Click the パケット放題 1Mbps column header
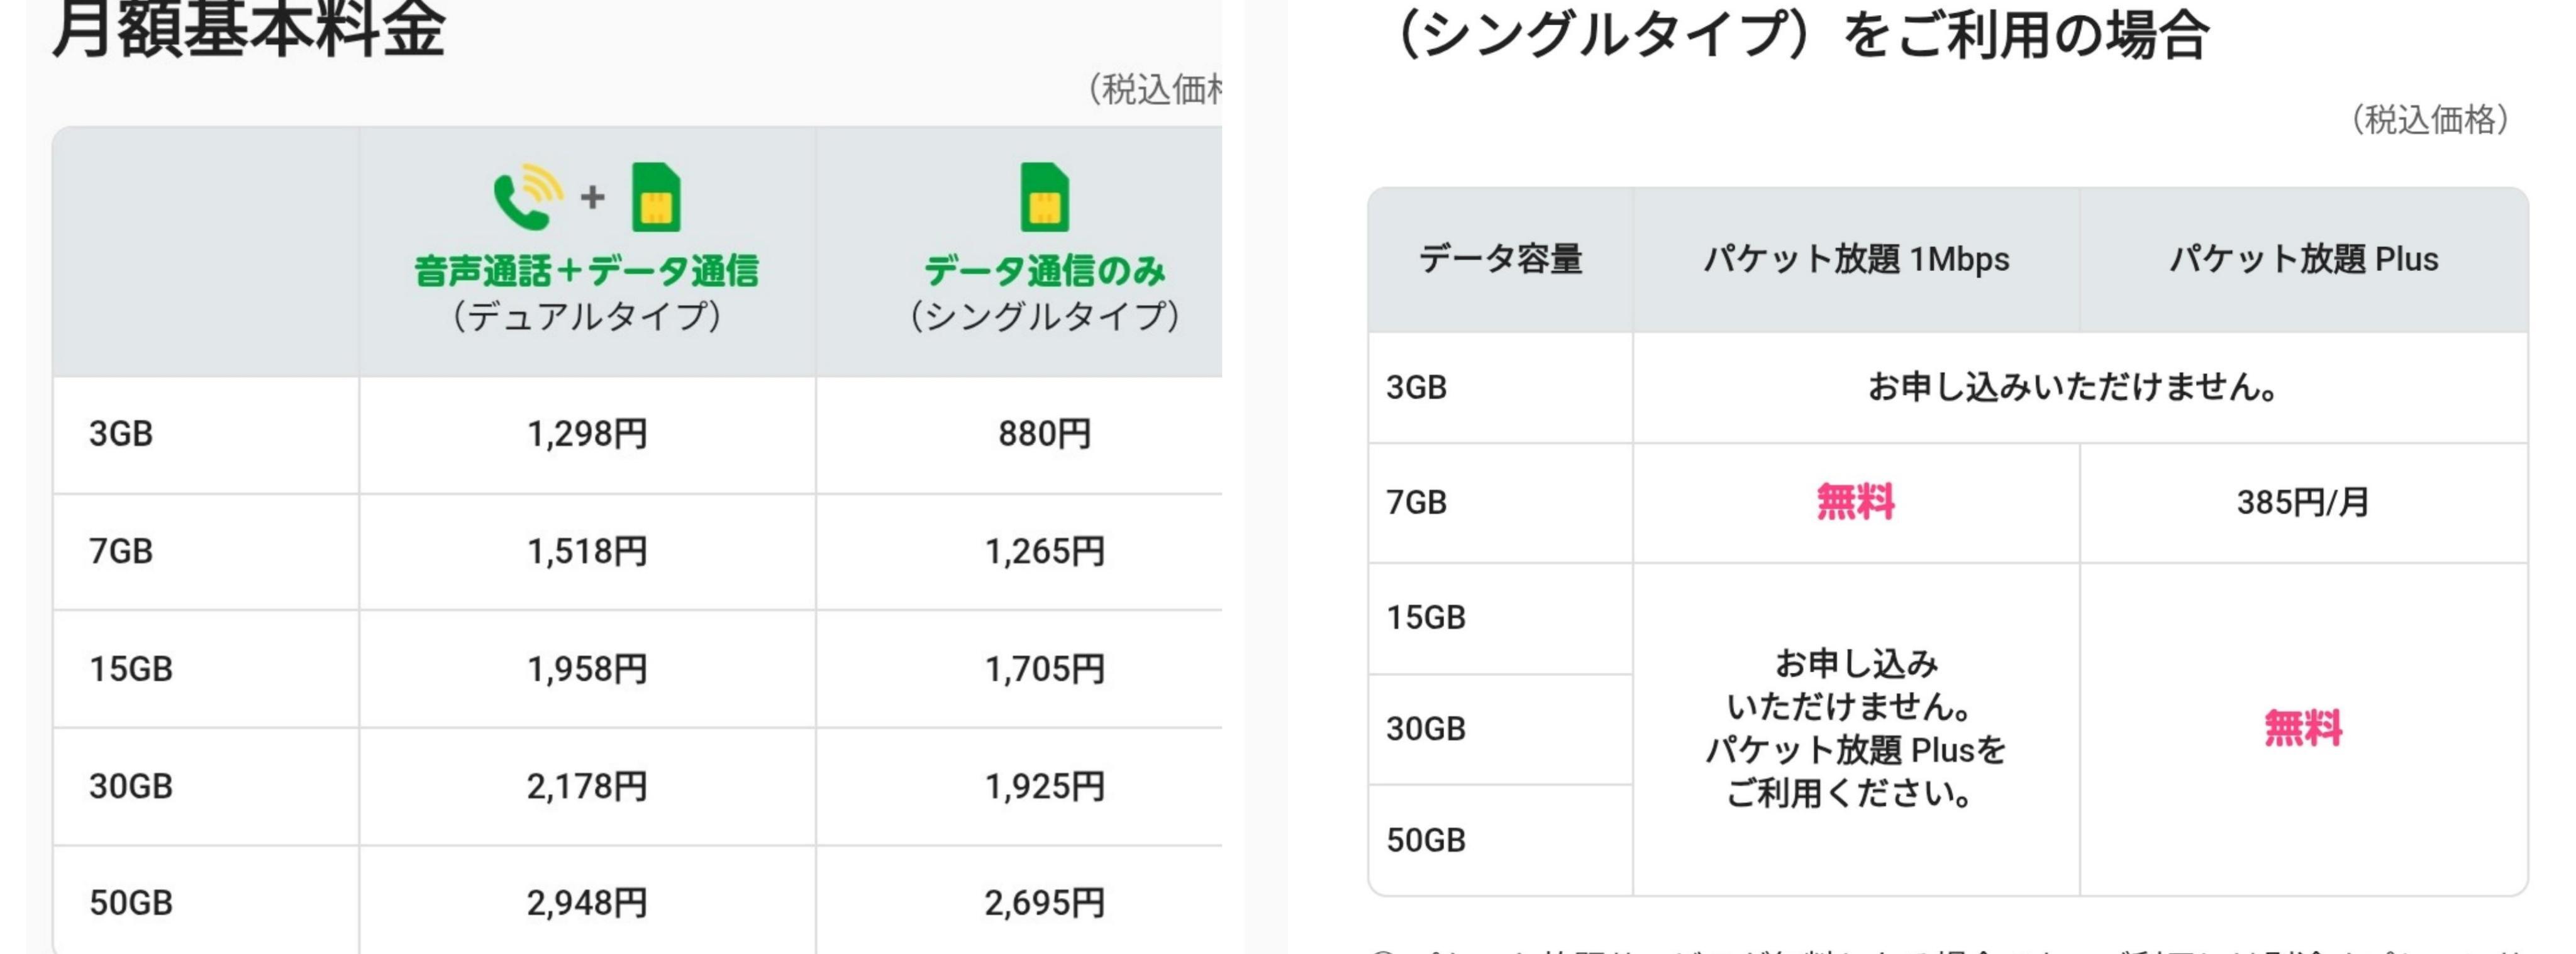The width and height of the screenshot is (2576, 954). coord(1856,260)
